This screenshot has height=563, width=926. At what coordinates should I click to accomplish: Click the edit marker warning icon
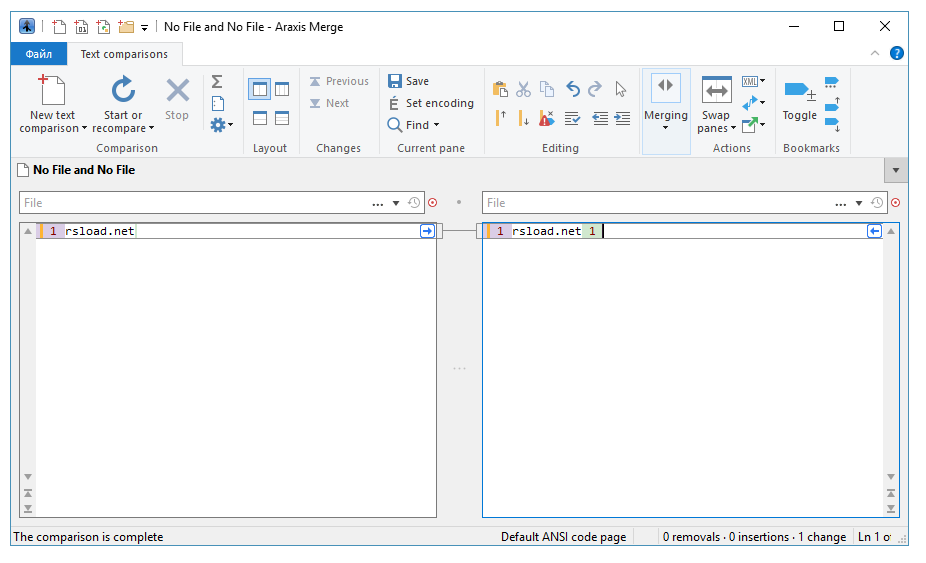point(547,118)
